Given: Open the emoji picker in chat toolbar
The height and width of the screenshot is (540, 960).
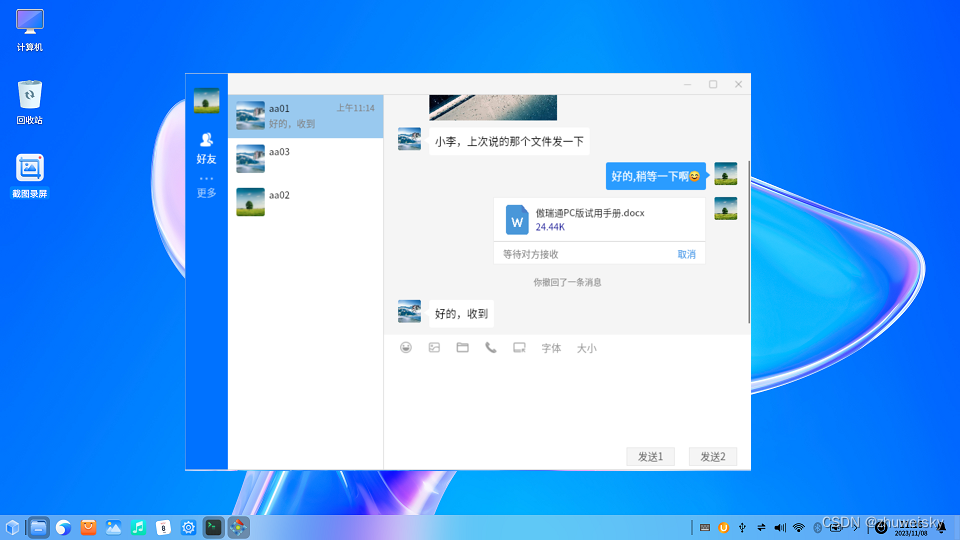Looking at the screenshot, I should pyautogui.click(x=406, y=348).
